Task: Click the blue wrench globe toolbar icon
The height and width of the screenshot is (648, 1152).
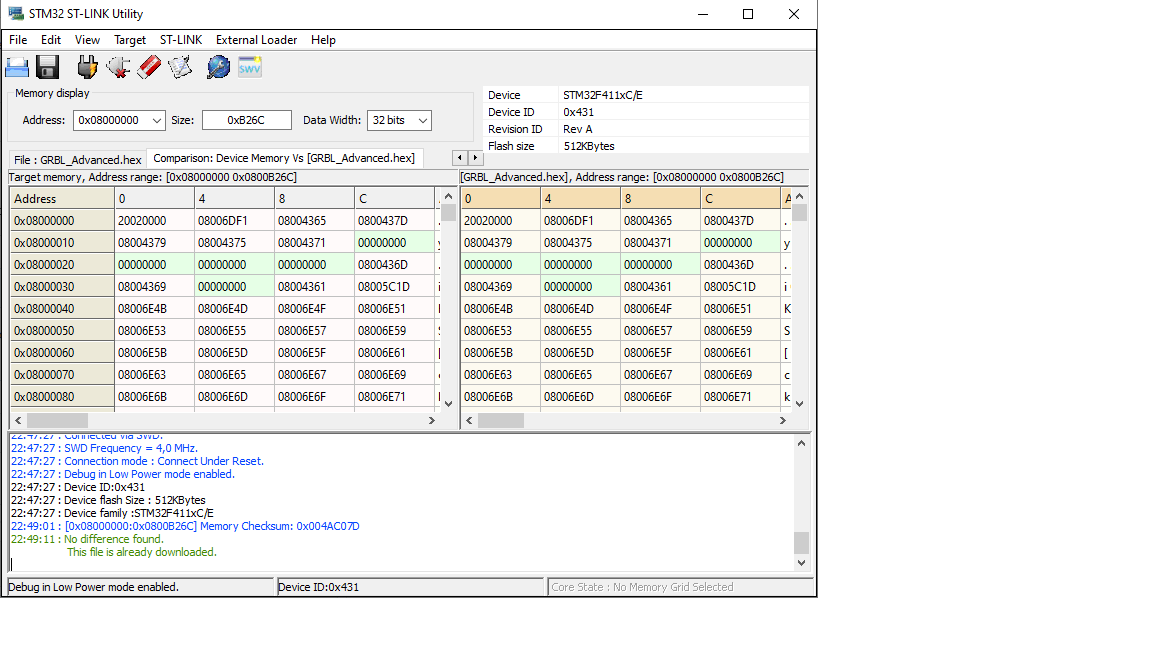Action: pyautogui.click(x=218, y=68)
